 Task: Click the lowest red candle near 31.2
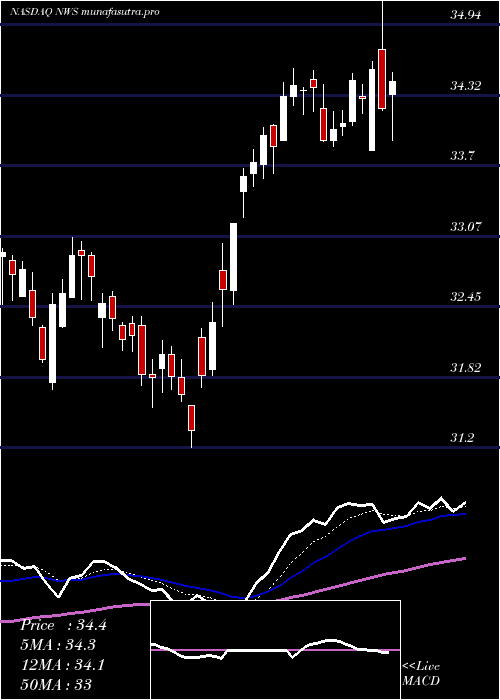(192, 418)
